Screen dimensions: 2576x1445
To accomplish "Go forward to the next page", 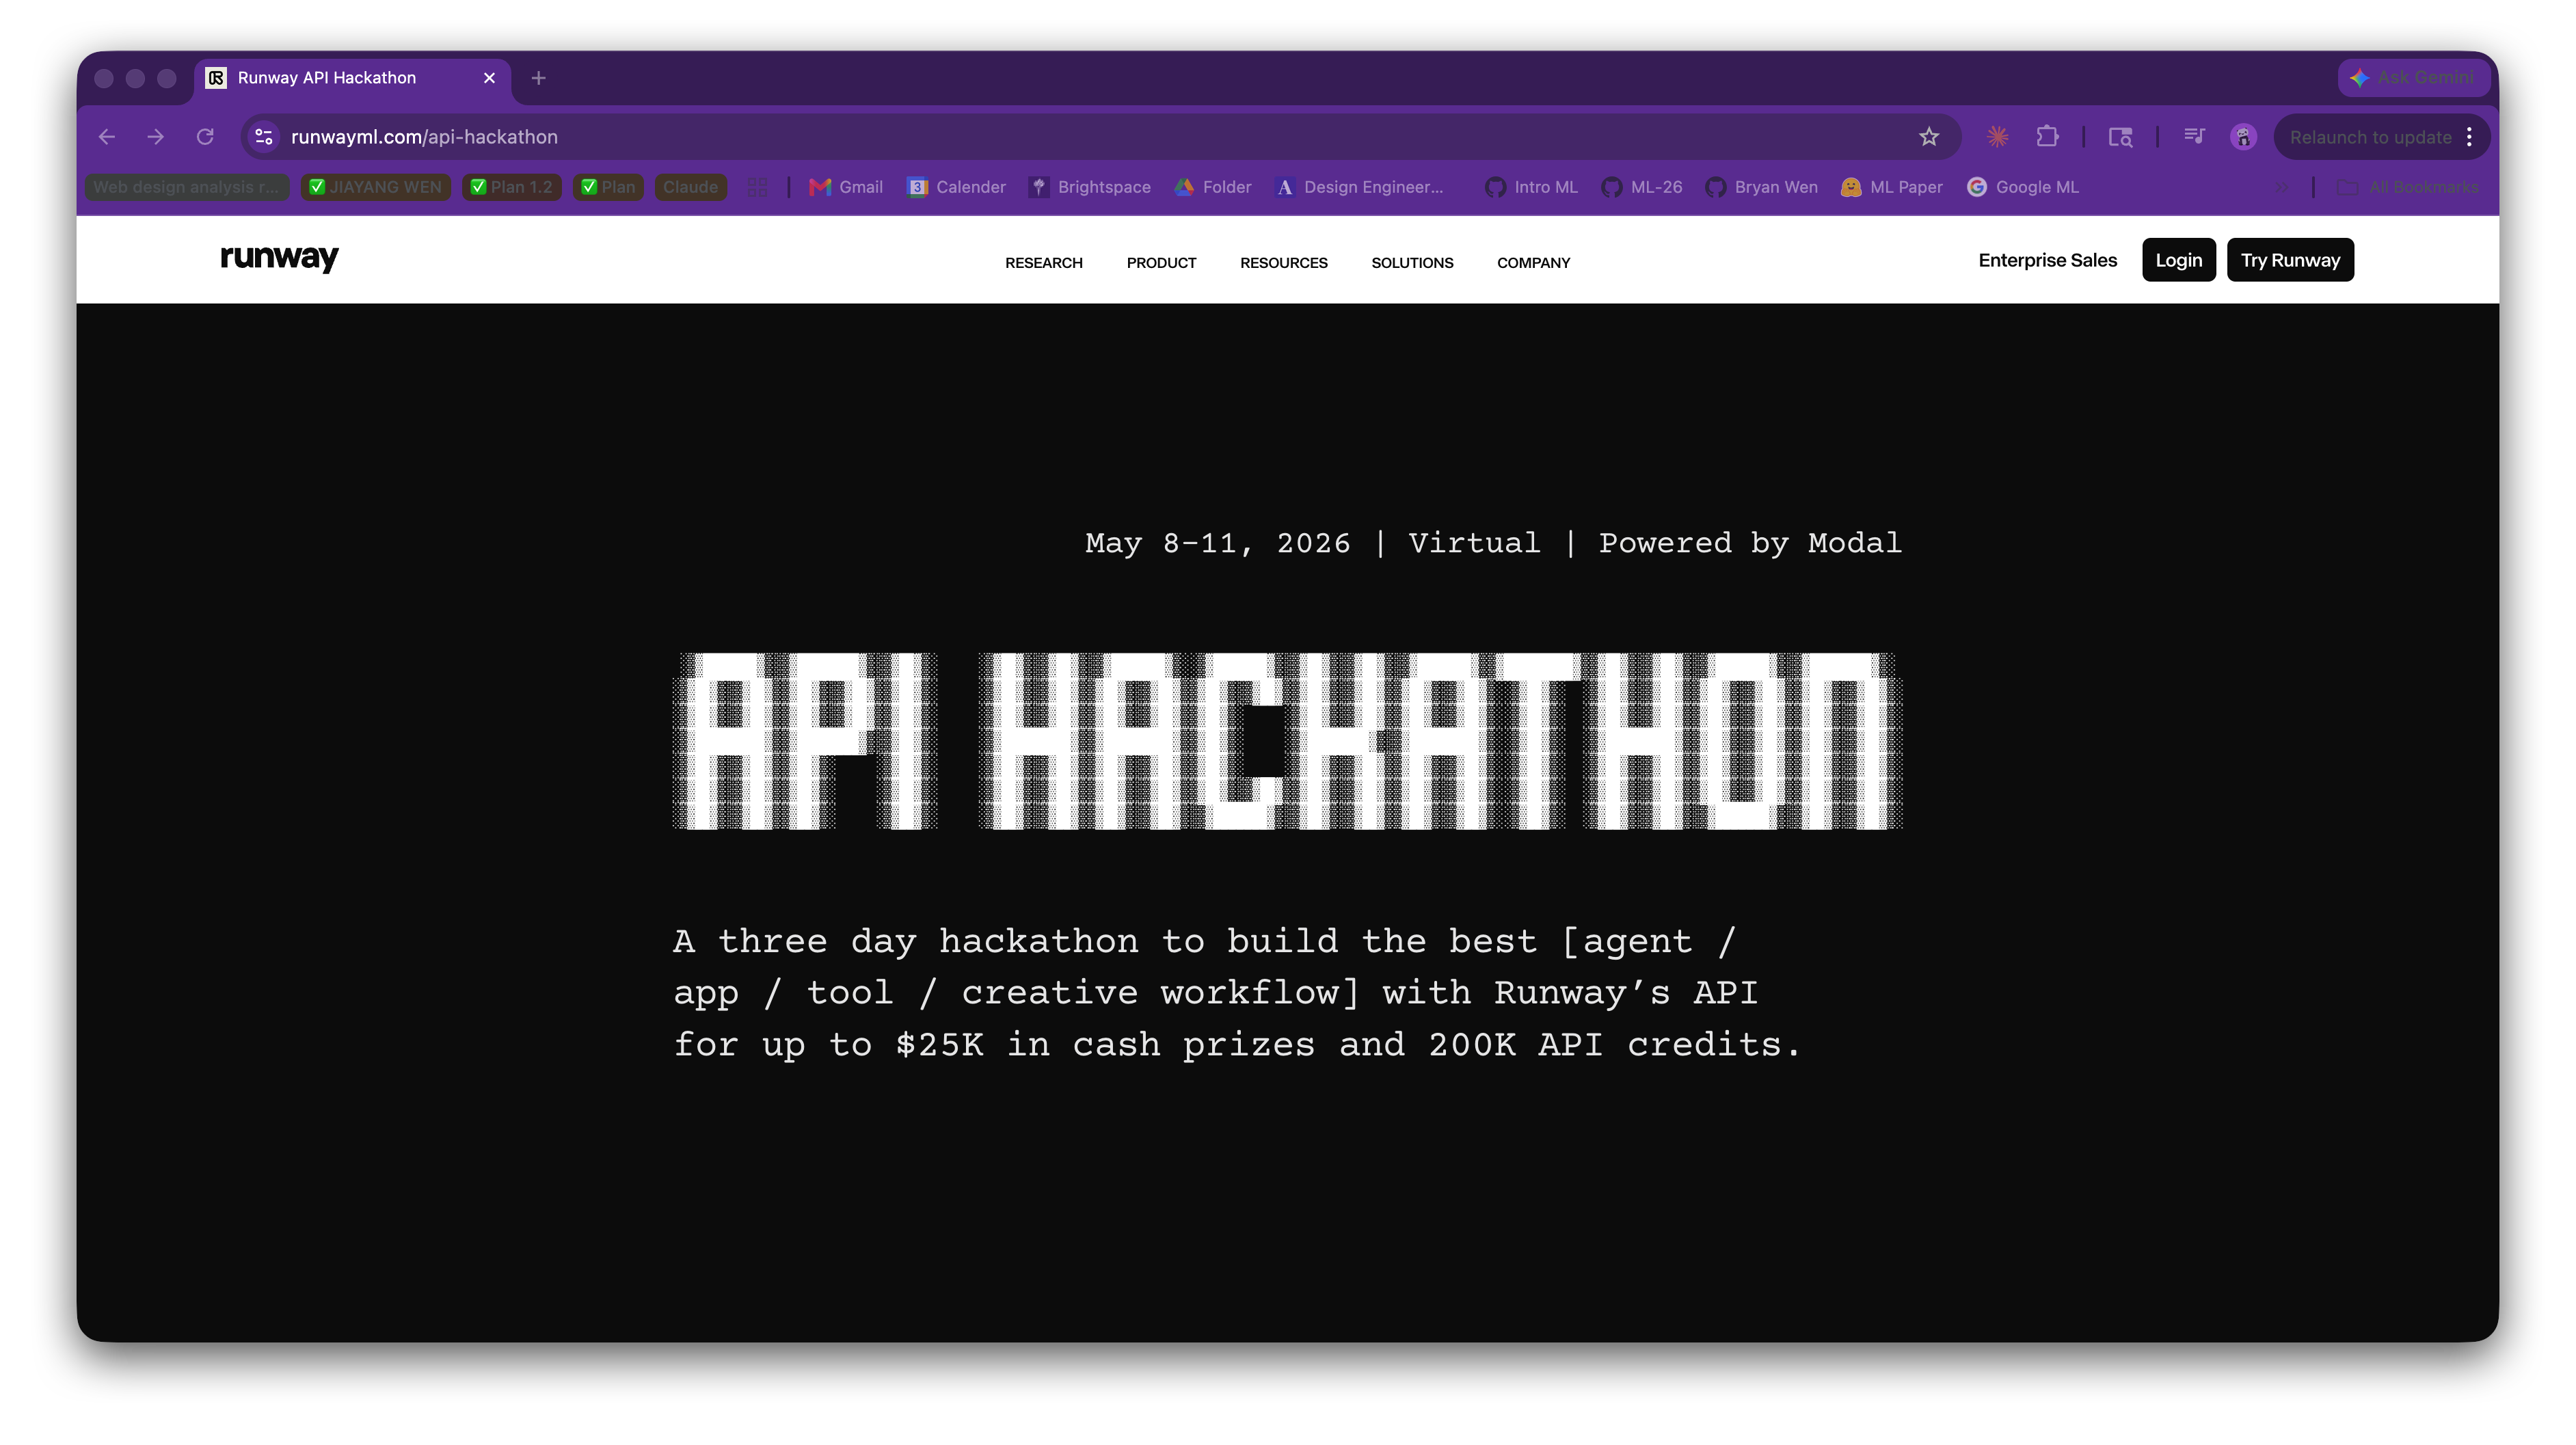I will (155, 137).
